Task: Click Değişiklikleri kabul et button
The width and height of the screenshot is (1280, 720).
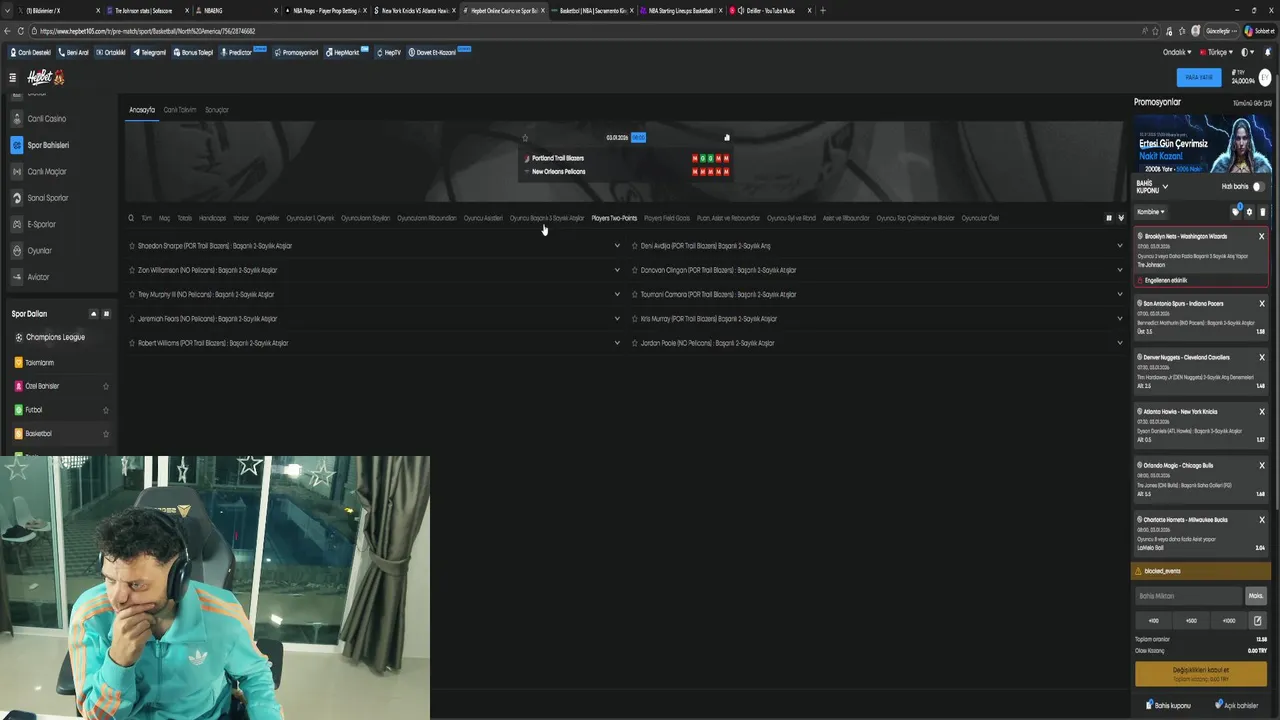Action: 1201,673
